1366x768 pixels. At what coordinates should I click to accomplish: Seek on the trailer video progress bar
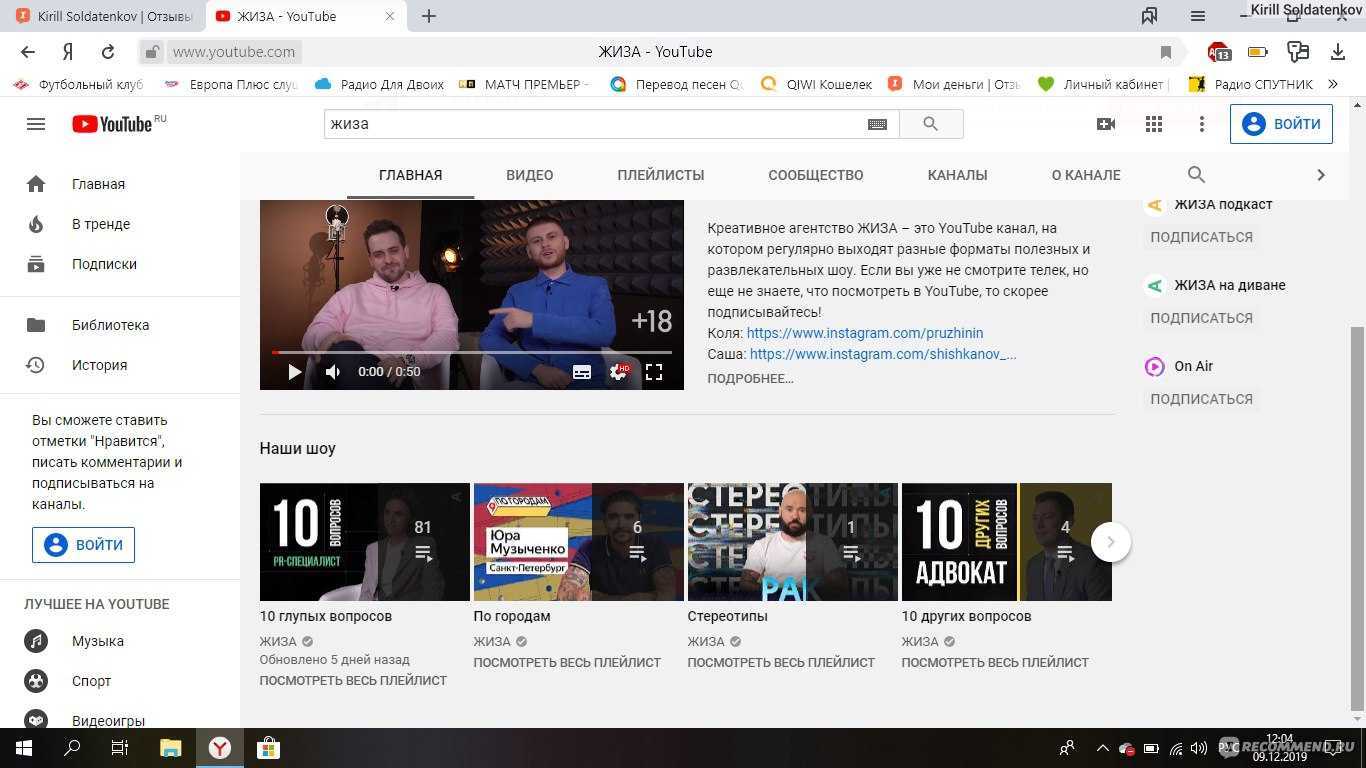(x=472, y=352)
